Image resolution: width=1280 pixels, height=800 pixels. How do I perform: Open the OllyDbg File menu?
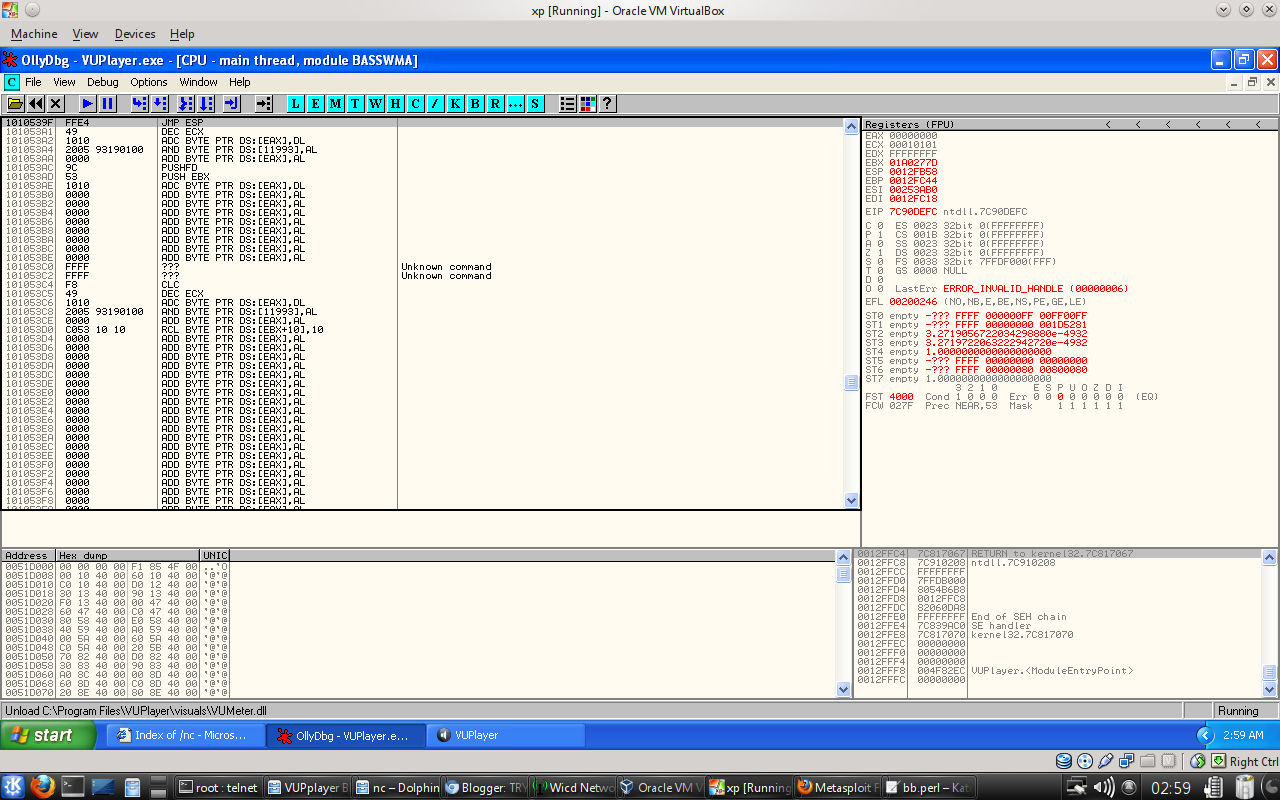[34, 82]
